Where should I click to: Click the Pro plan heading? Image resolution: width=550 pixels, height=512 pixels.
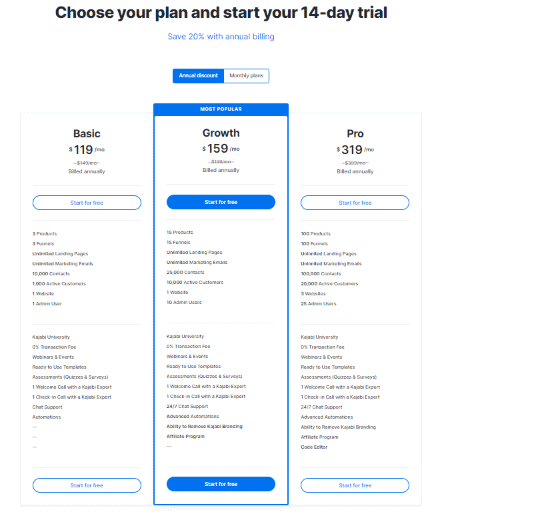(355, 134)
